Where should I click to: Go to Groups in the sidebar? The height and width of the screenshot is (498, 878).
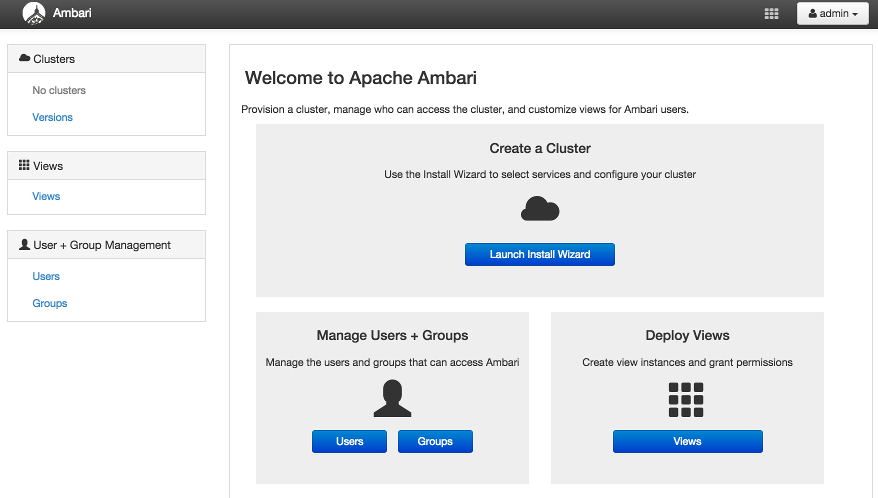click(x=49, y=303)
